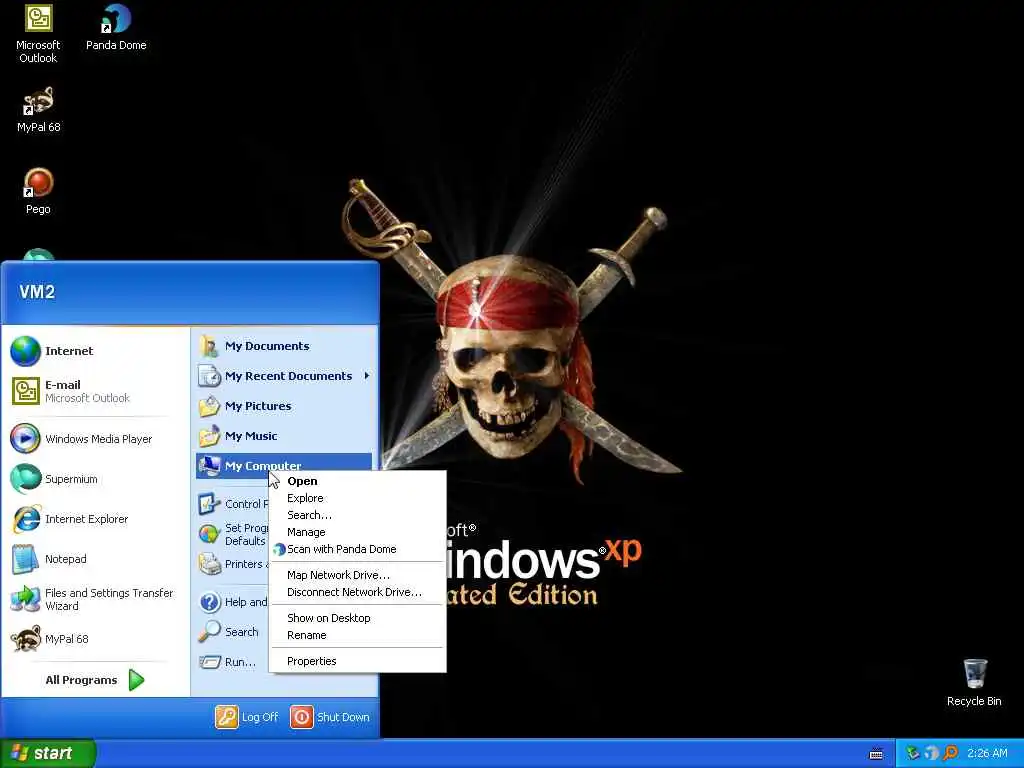The width and height of the screenshot is (1024, 768).
Task: Click the tray magnifier icon
Action: [950, 753]
